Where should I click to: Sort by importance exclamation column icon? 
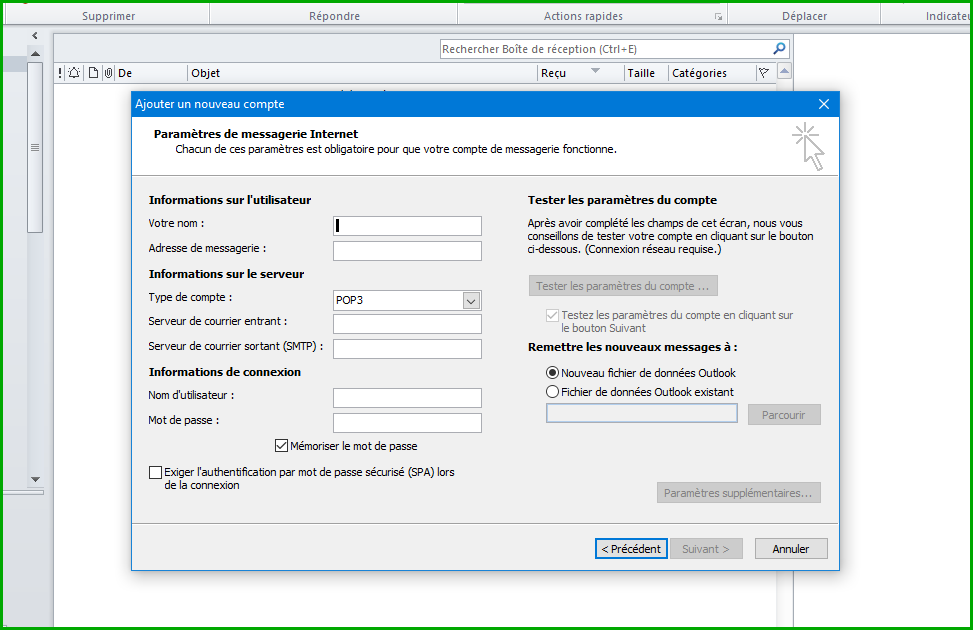pyautogui.click(x=60, y=73)
